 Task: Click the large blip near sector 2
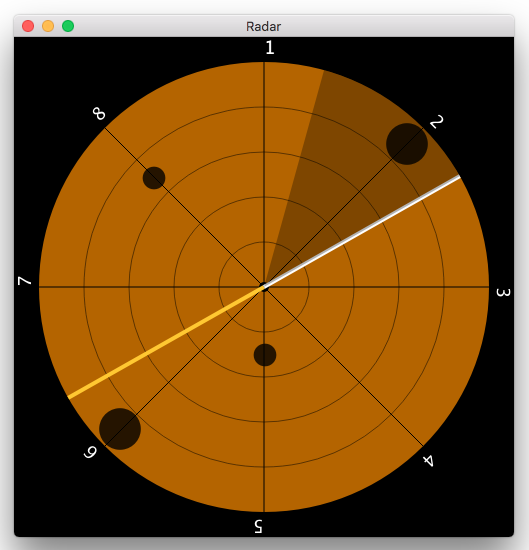coord(407,144)
